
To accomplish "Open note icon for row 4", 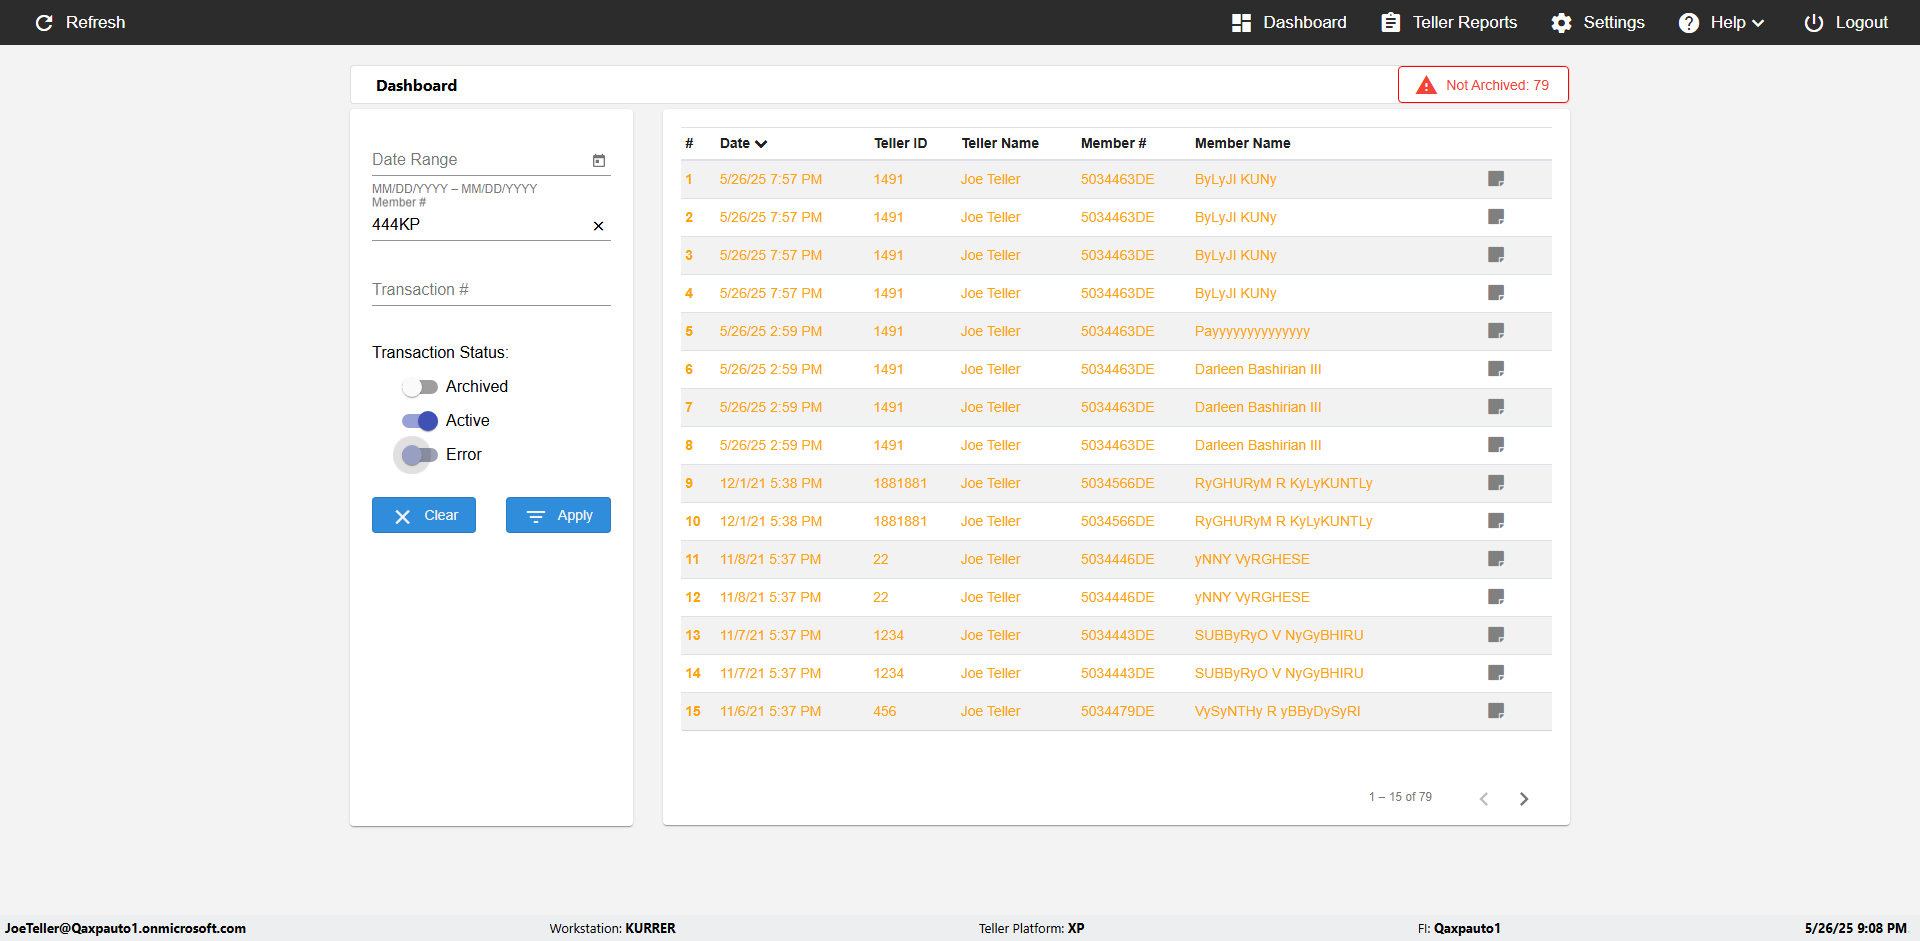I will 1496,293.
